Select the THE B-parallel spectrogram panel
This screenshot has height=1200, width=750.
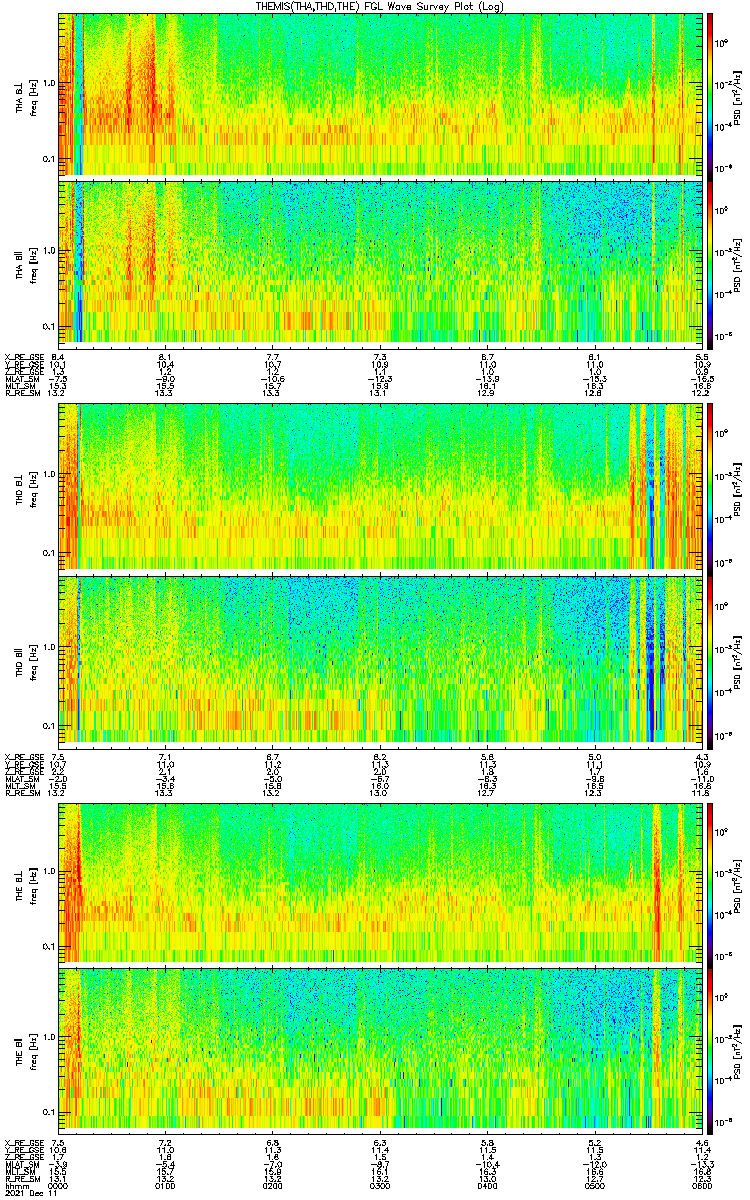(380, 1050)
